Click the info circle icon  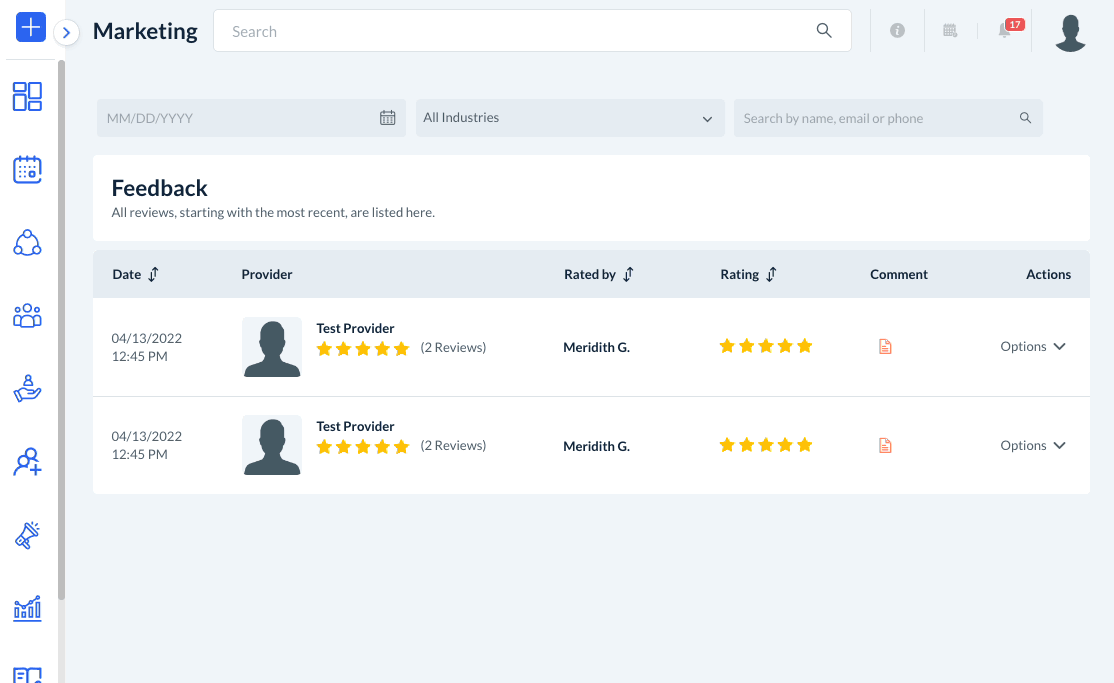(x=897, y=31)
